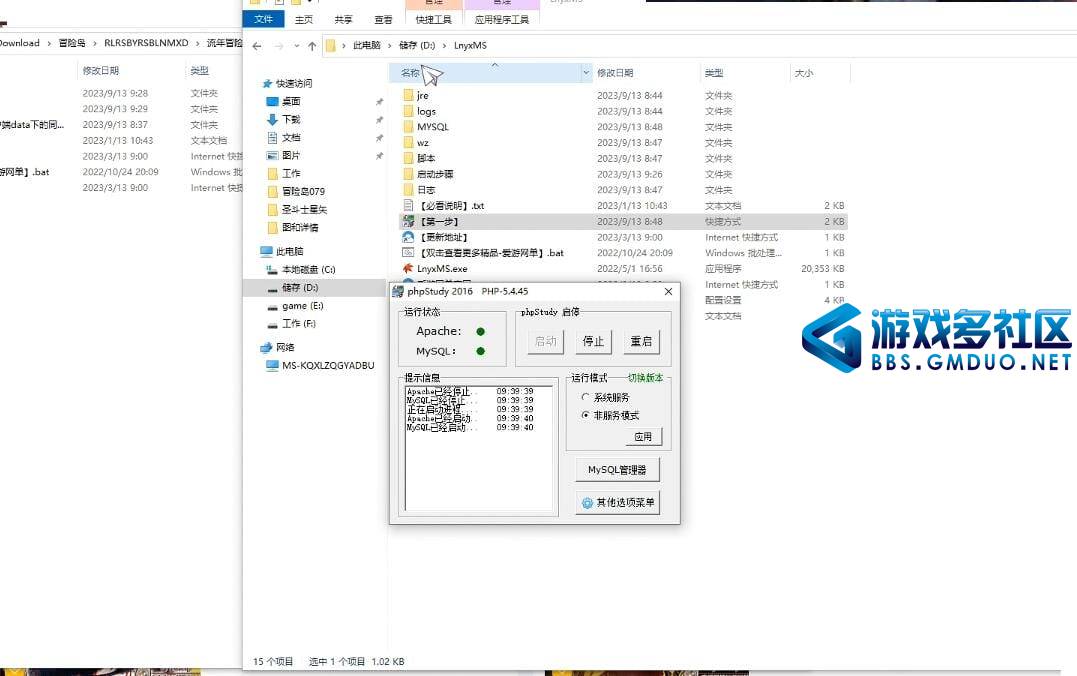Select the 脚本 folder row

[624, 159]
